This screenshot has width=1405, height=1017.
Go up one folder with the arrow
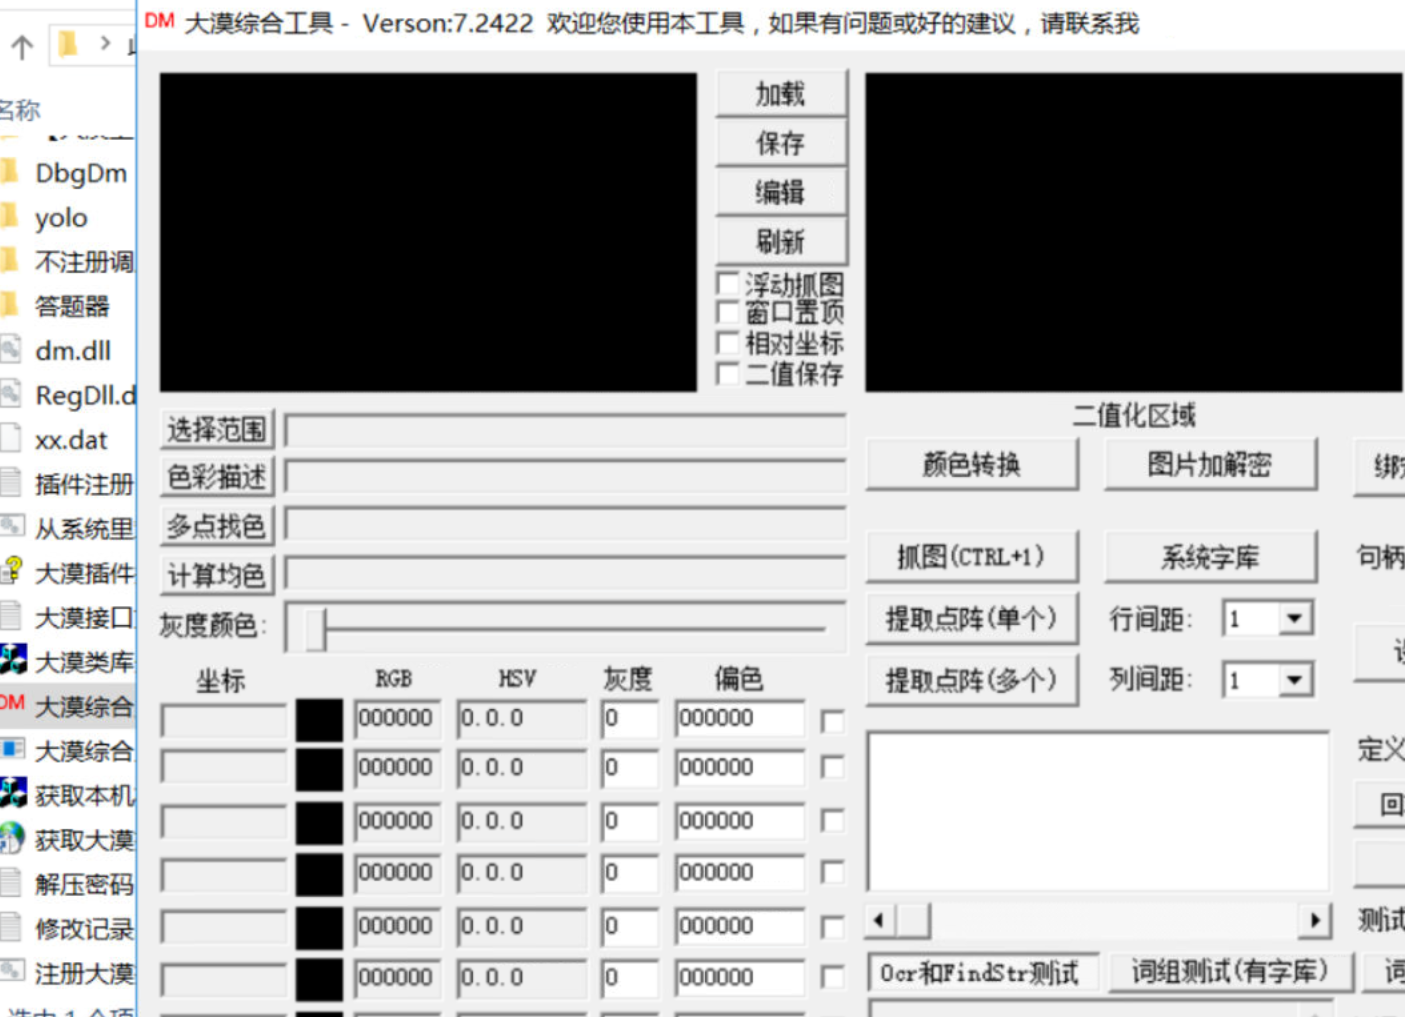21,46
